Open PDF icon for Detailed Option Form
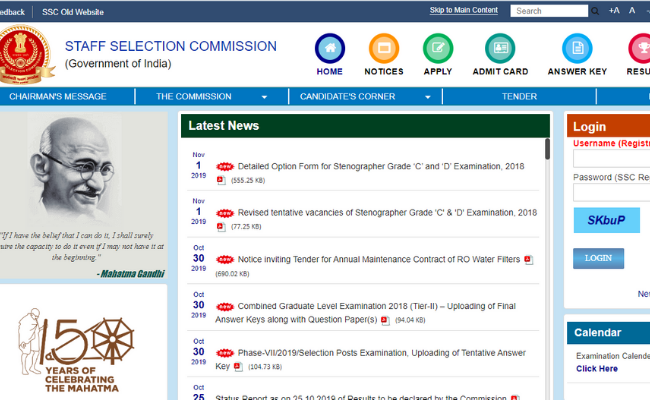 click(x=221, y=181)
